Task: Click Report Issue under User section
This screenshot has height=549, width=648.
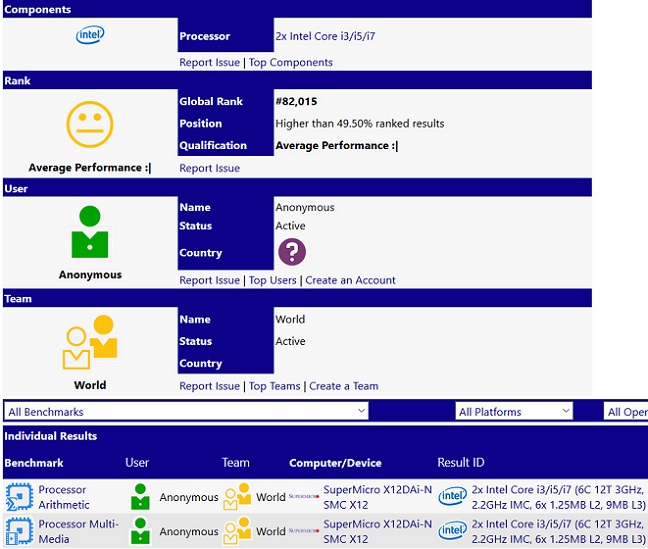Action: point(210,280)
